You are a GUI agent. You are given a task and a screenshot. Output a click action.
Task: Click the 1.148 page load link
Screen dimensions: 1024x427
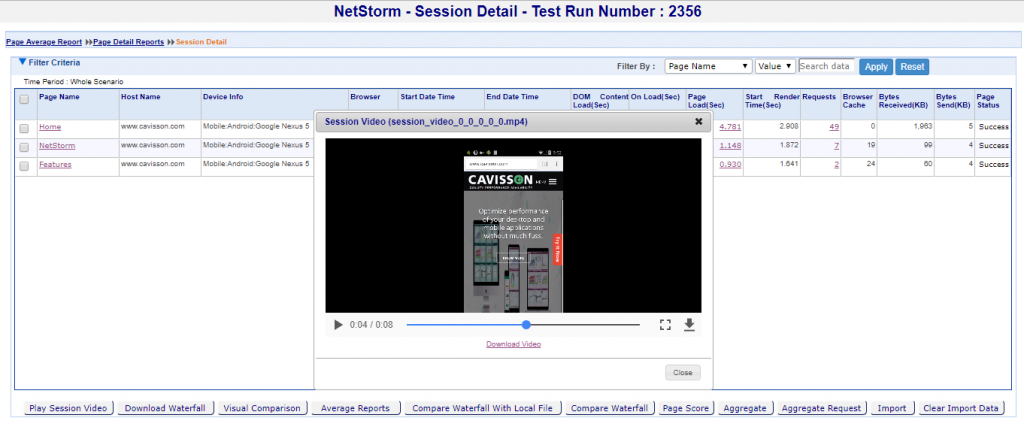[x=730, y=146]
